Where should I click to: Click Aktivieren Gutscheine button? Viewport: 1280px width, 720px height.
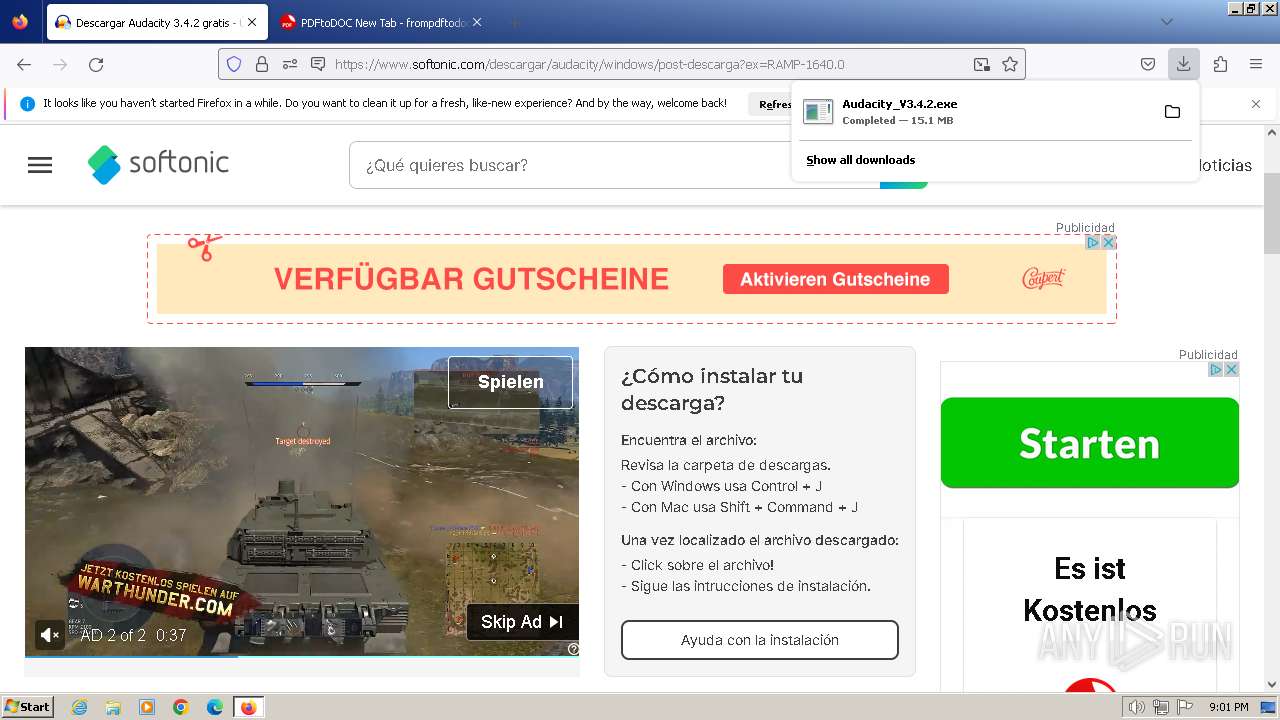point(835,279)
